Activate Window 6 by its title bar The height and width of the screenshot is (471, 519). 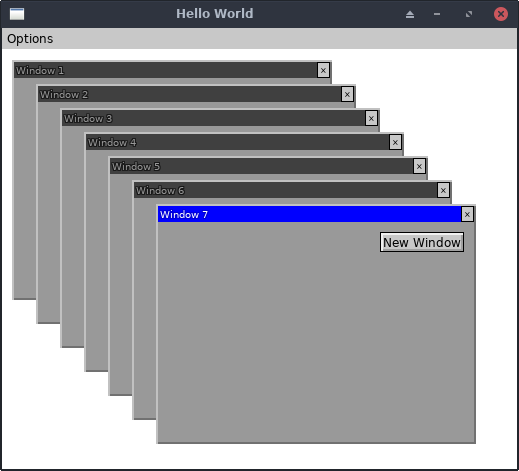pos(285,190)
